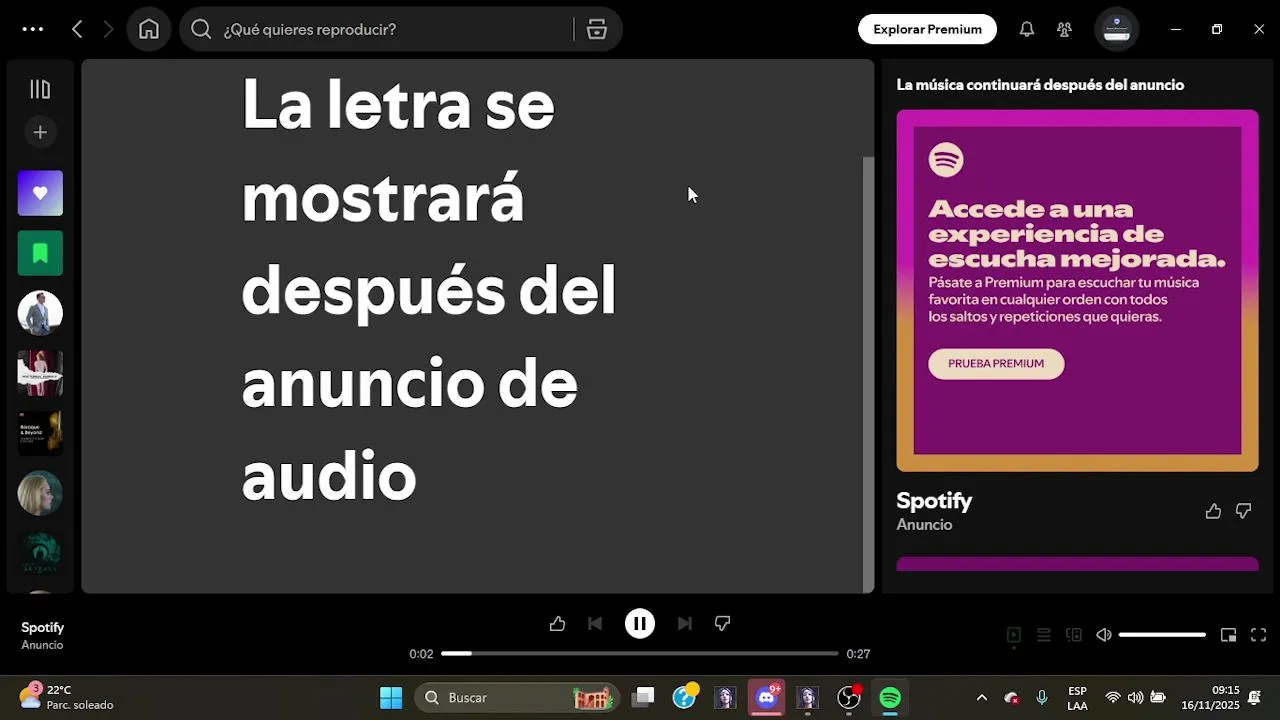Open the blonde woman artist thumbnail
The image size is (1280, 720).
[x=40, y=493]
